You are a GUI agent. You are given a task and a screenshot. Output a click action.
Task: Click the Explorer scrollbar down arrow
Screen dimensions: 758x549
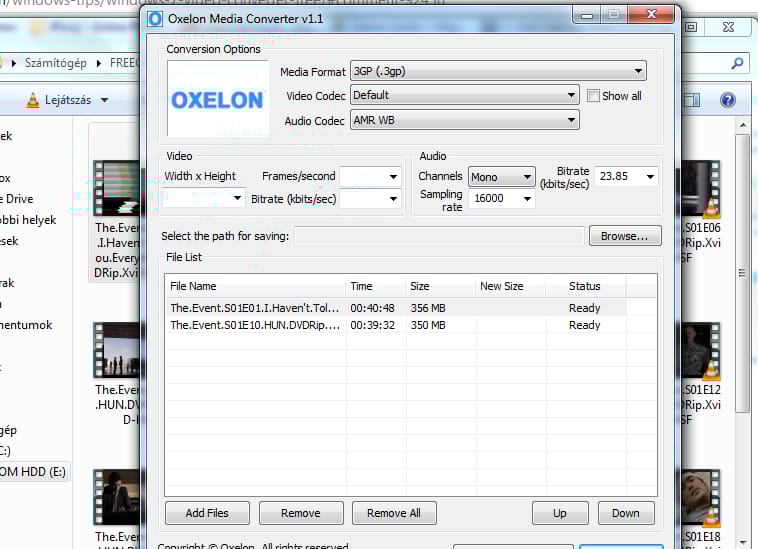(743, 542)
